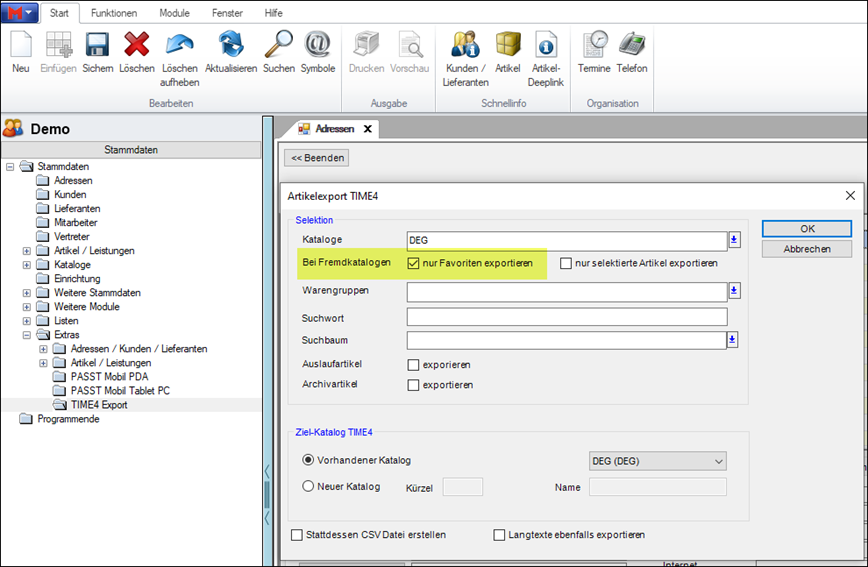Check 'Langtexte ebenfalls exportieren' option

(500, 535)
